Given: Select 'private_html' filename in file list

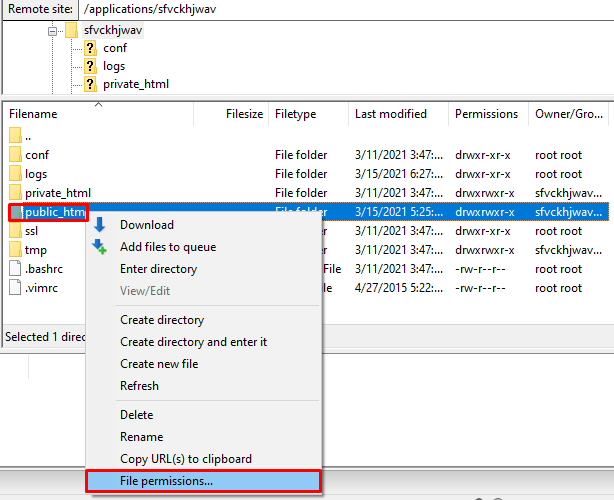Looking at the screenshot, I should coord(58,193).
